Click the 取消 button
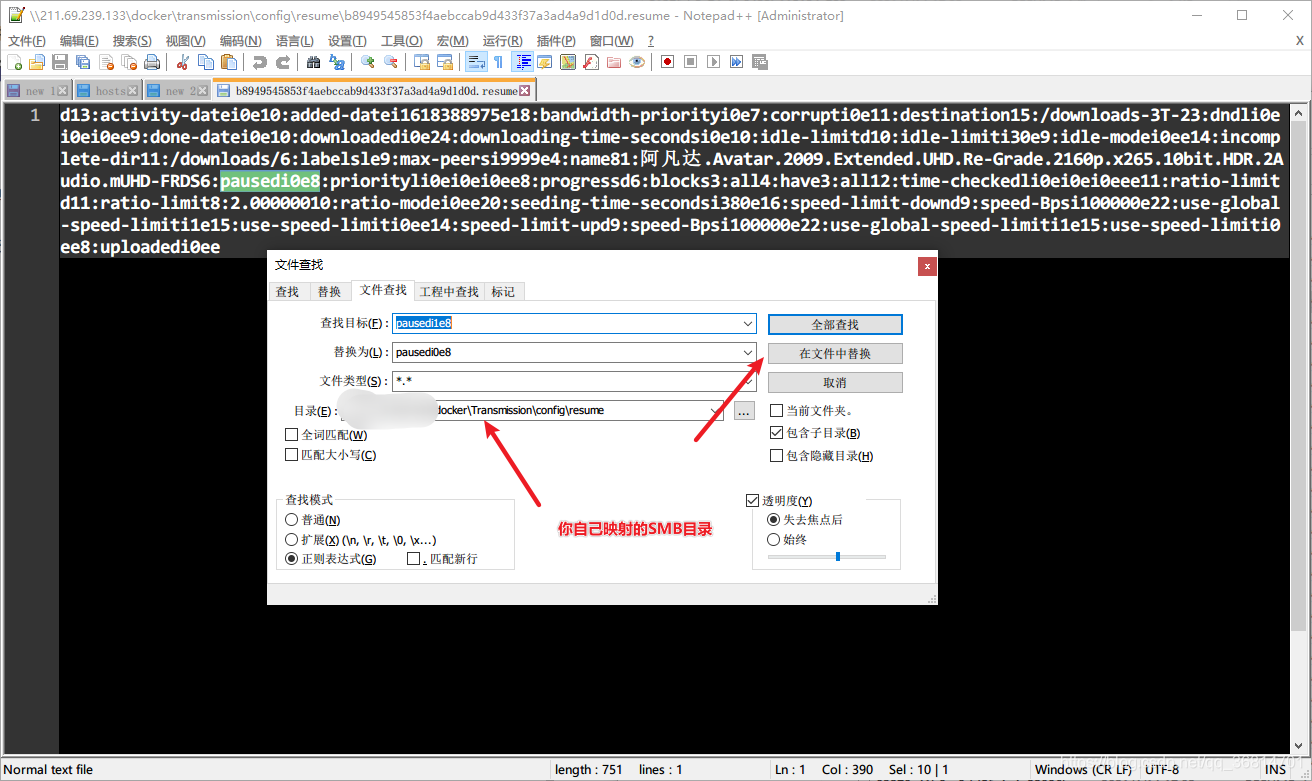Screen dimensions: 1312x781 pyautogui.click(x=835, y=383)
